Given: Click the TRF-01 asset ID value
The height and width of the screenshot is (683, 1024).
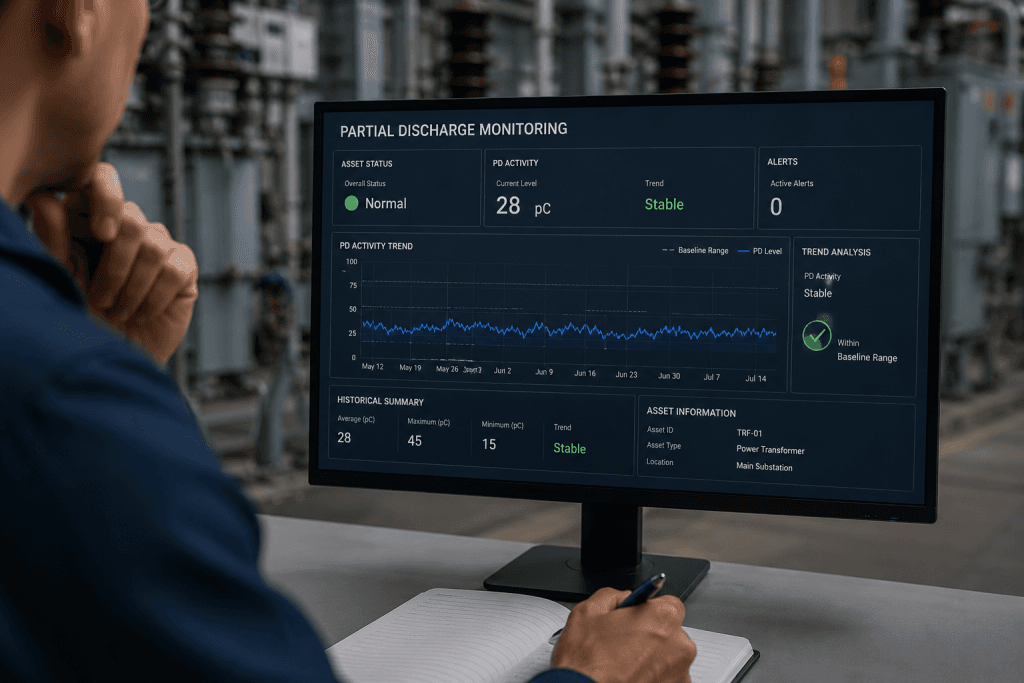Looking at the screenshot, I should pyautogui.click(x=749, y=433).
